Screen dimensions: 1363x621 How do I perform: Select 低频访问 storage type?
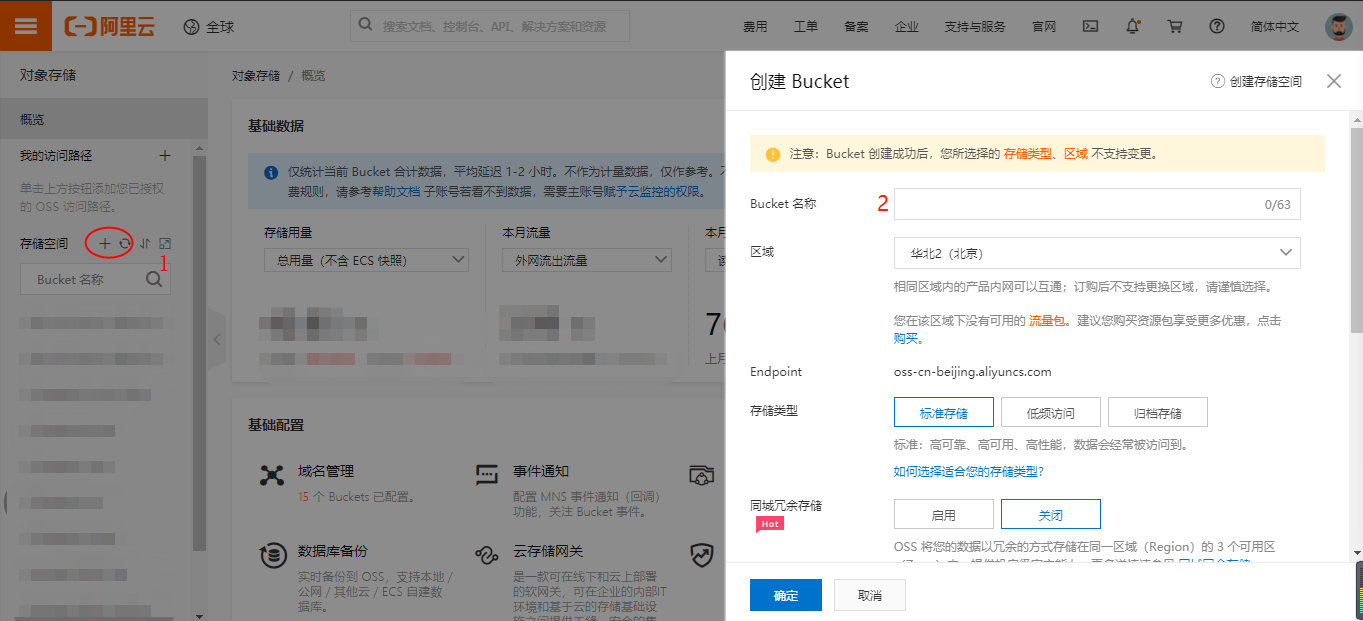(1050, 412)
